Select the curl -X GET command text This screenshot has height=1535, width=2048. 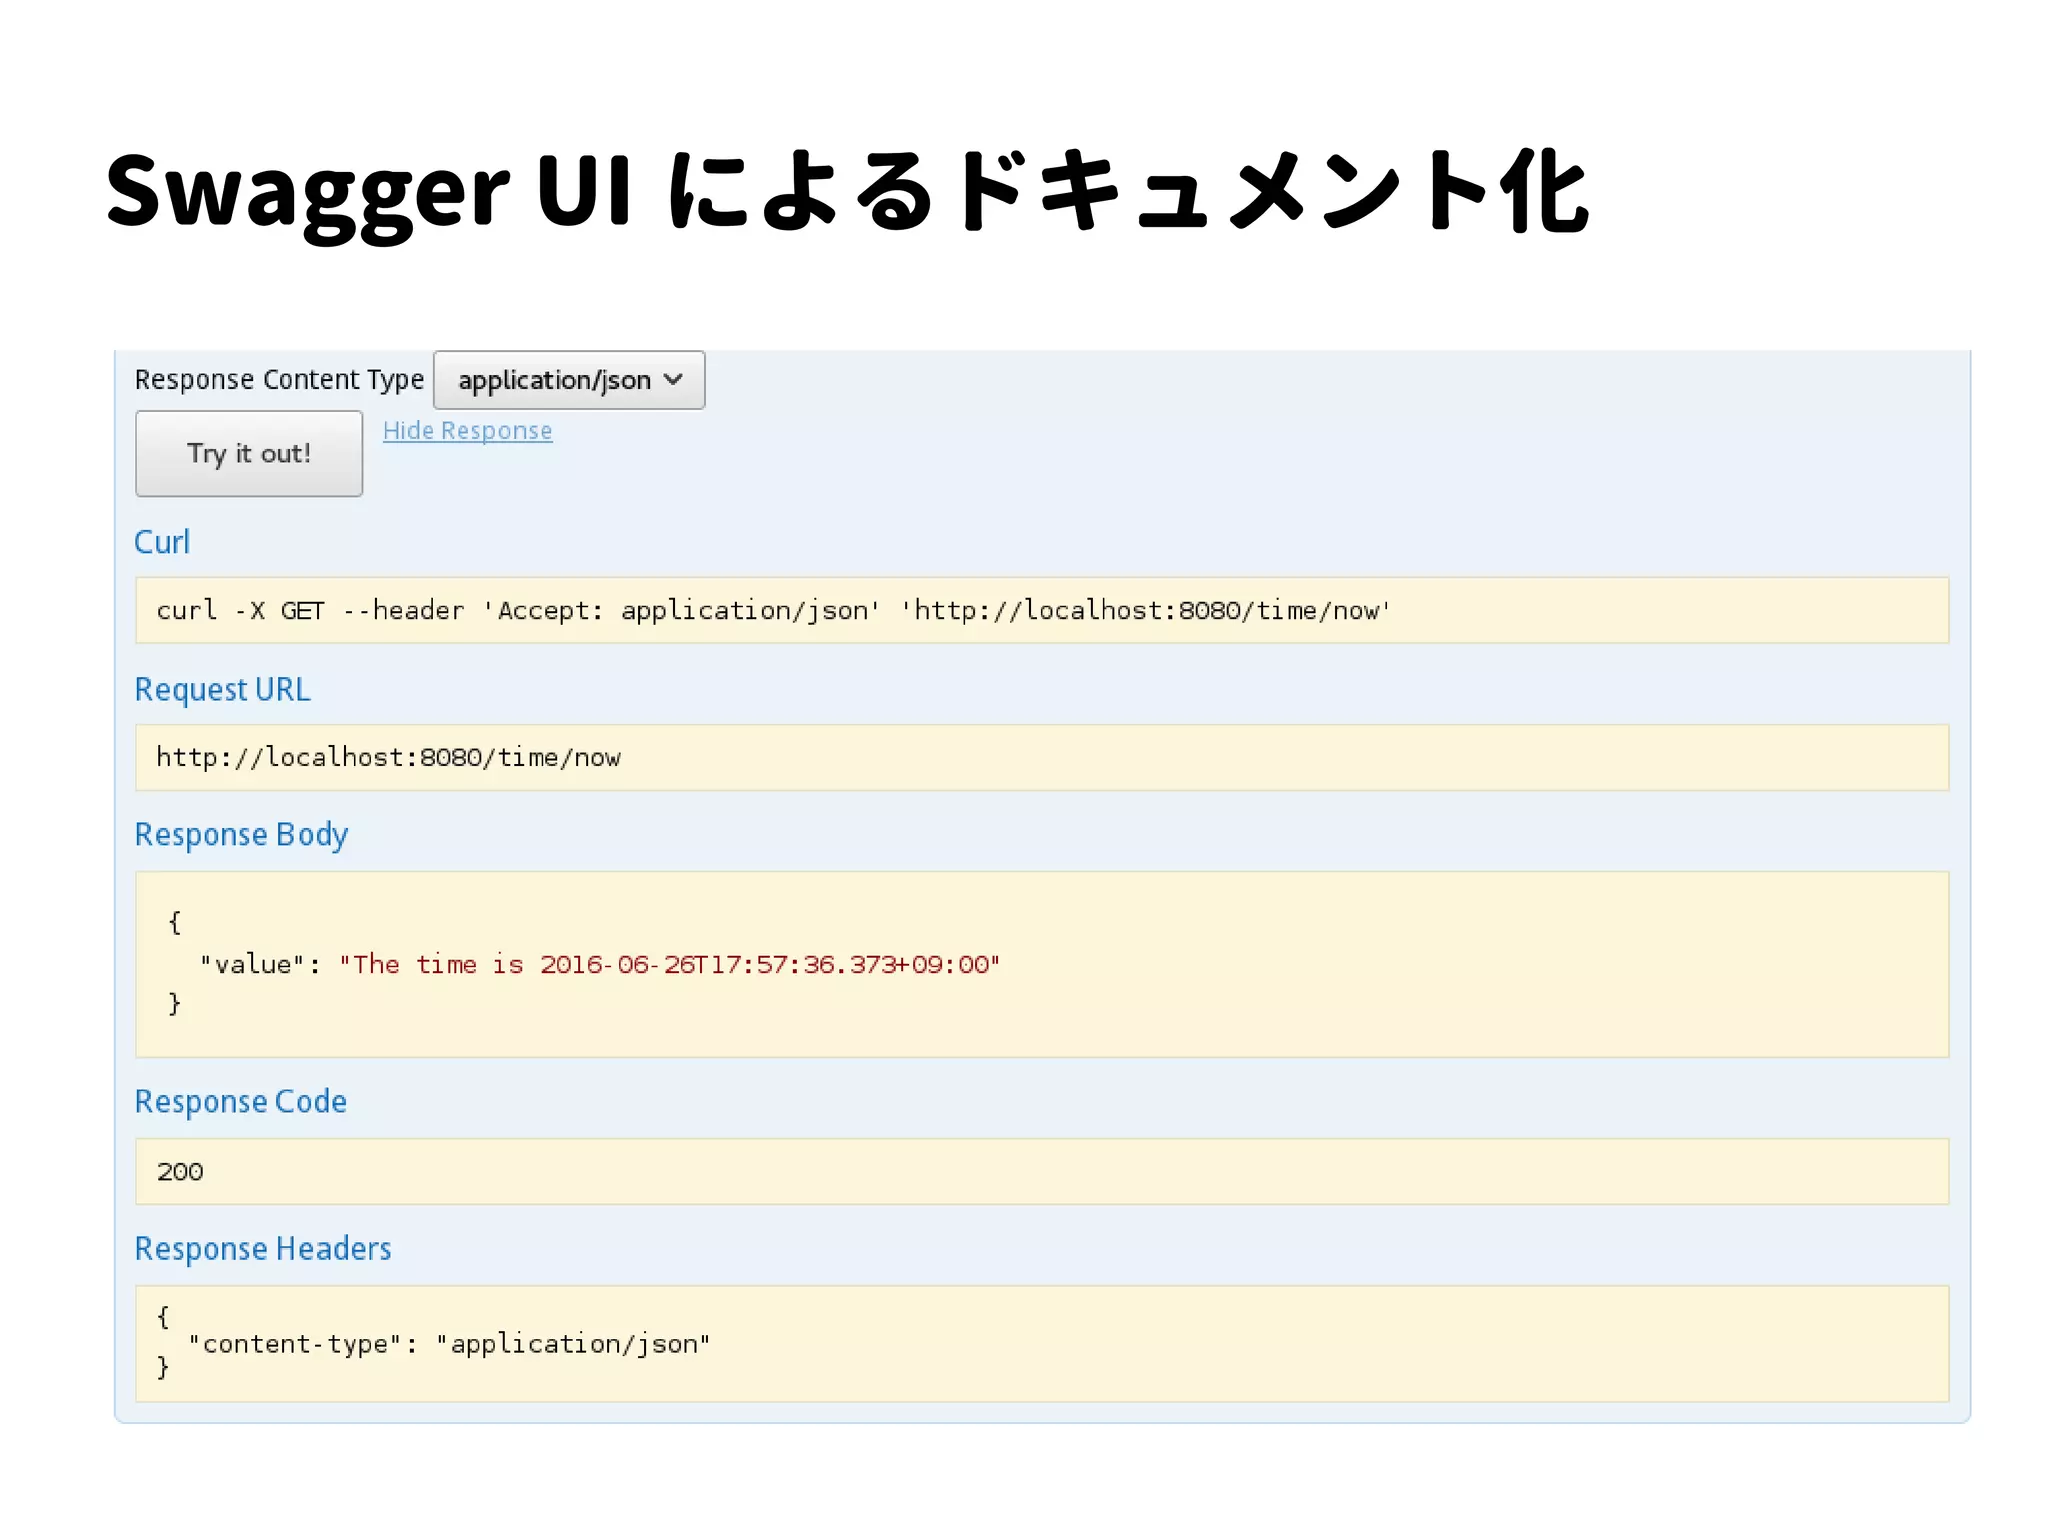coord(773,610)
